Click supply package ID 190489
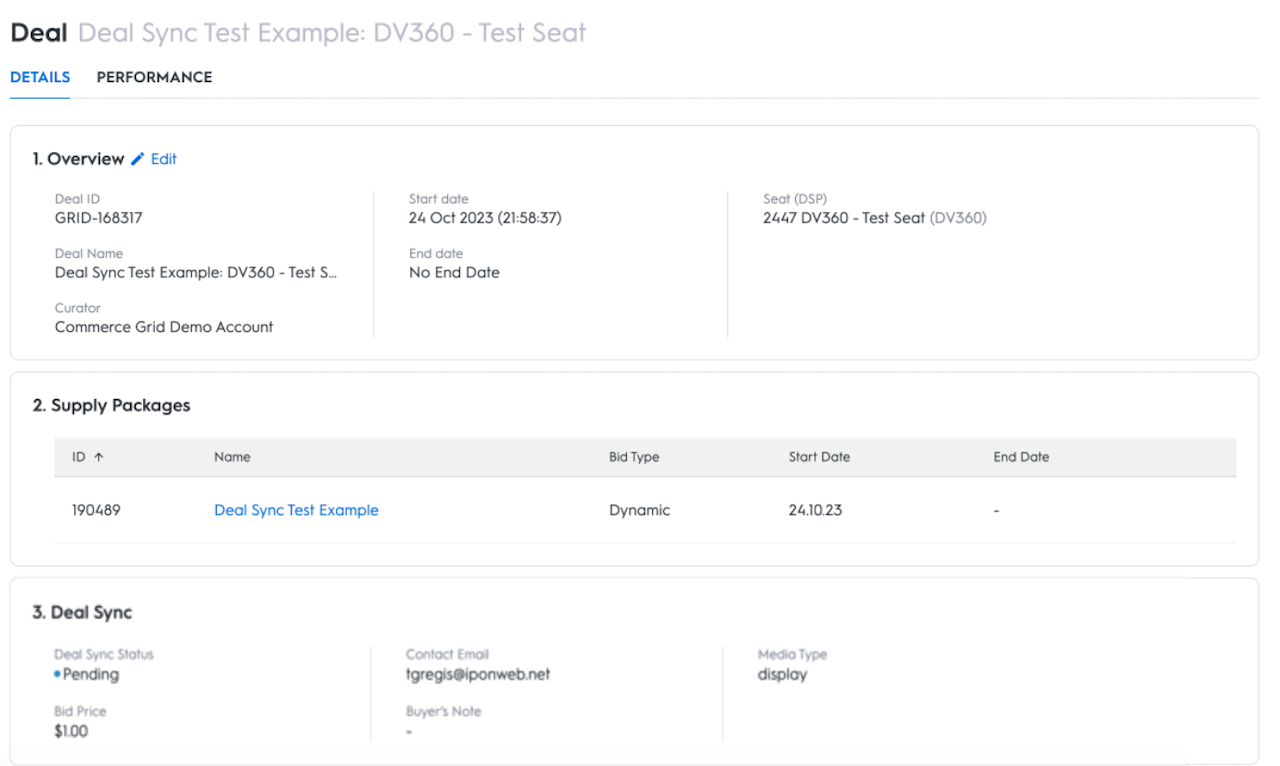The width and height of the screenshot is (1280, 766). point(96,510)
